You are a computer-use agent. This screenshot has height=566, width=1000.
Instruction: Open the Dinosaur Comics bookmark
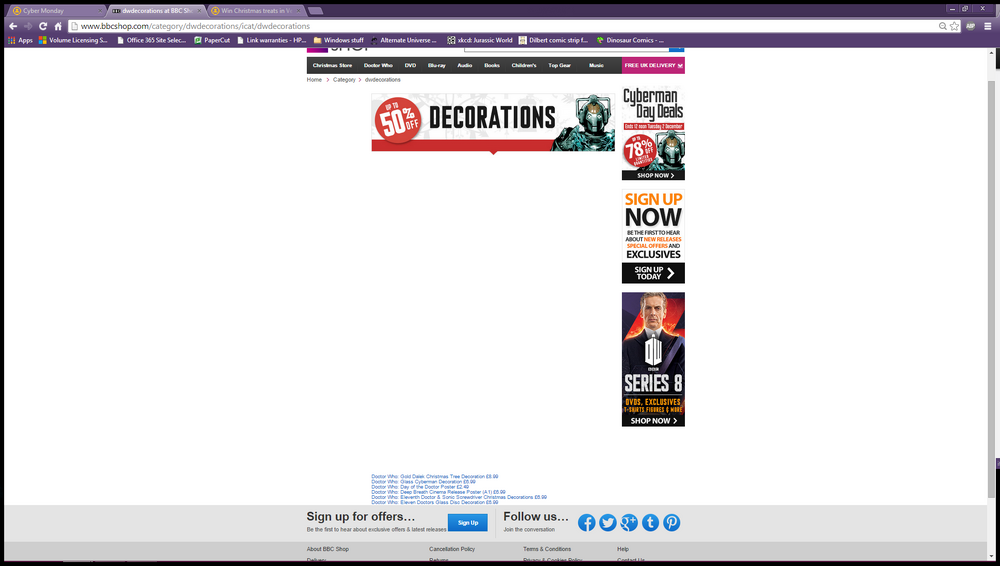630,40
